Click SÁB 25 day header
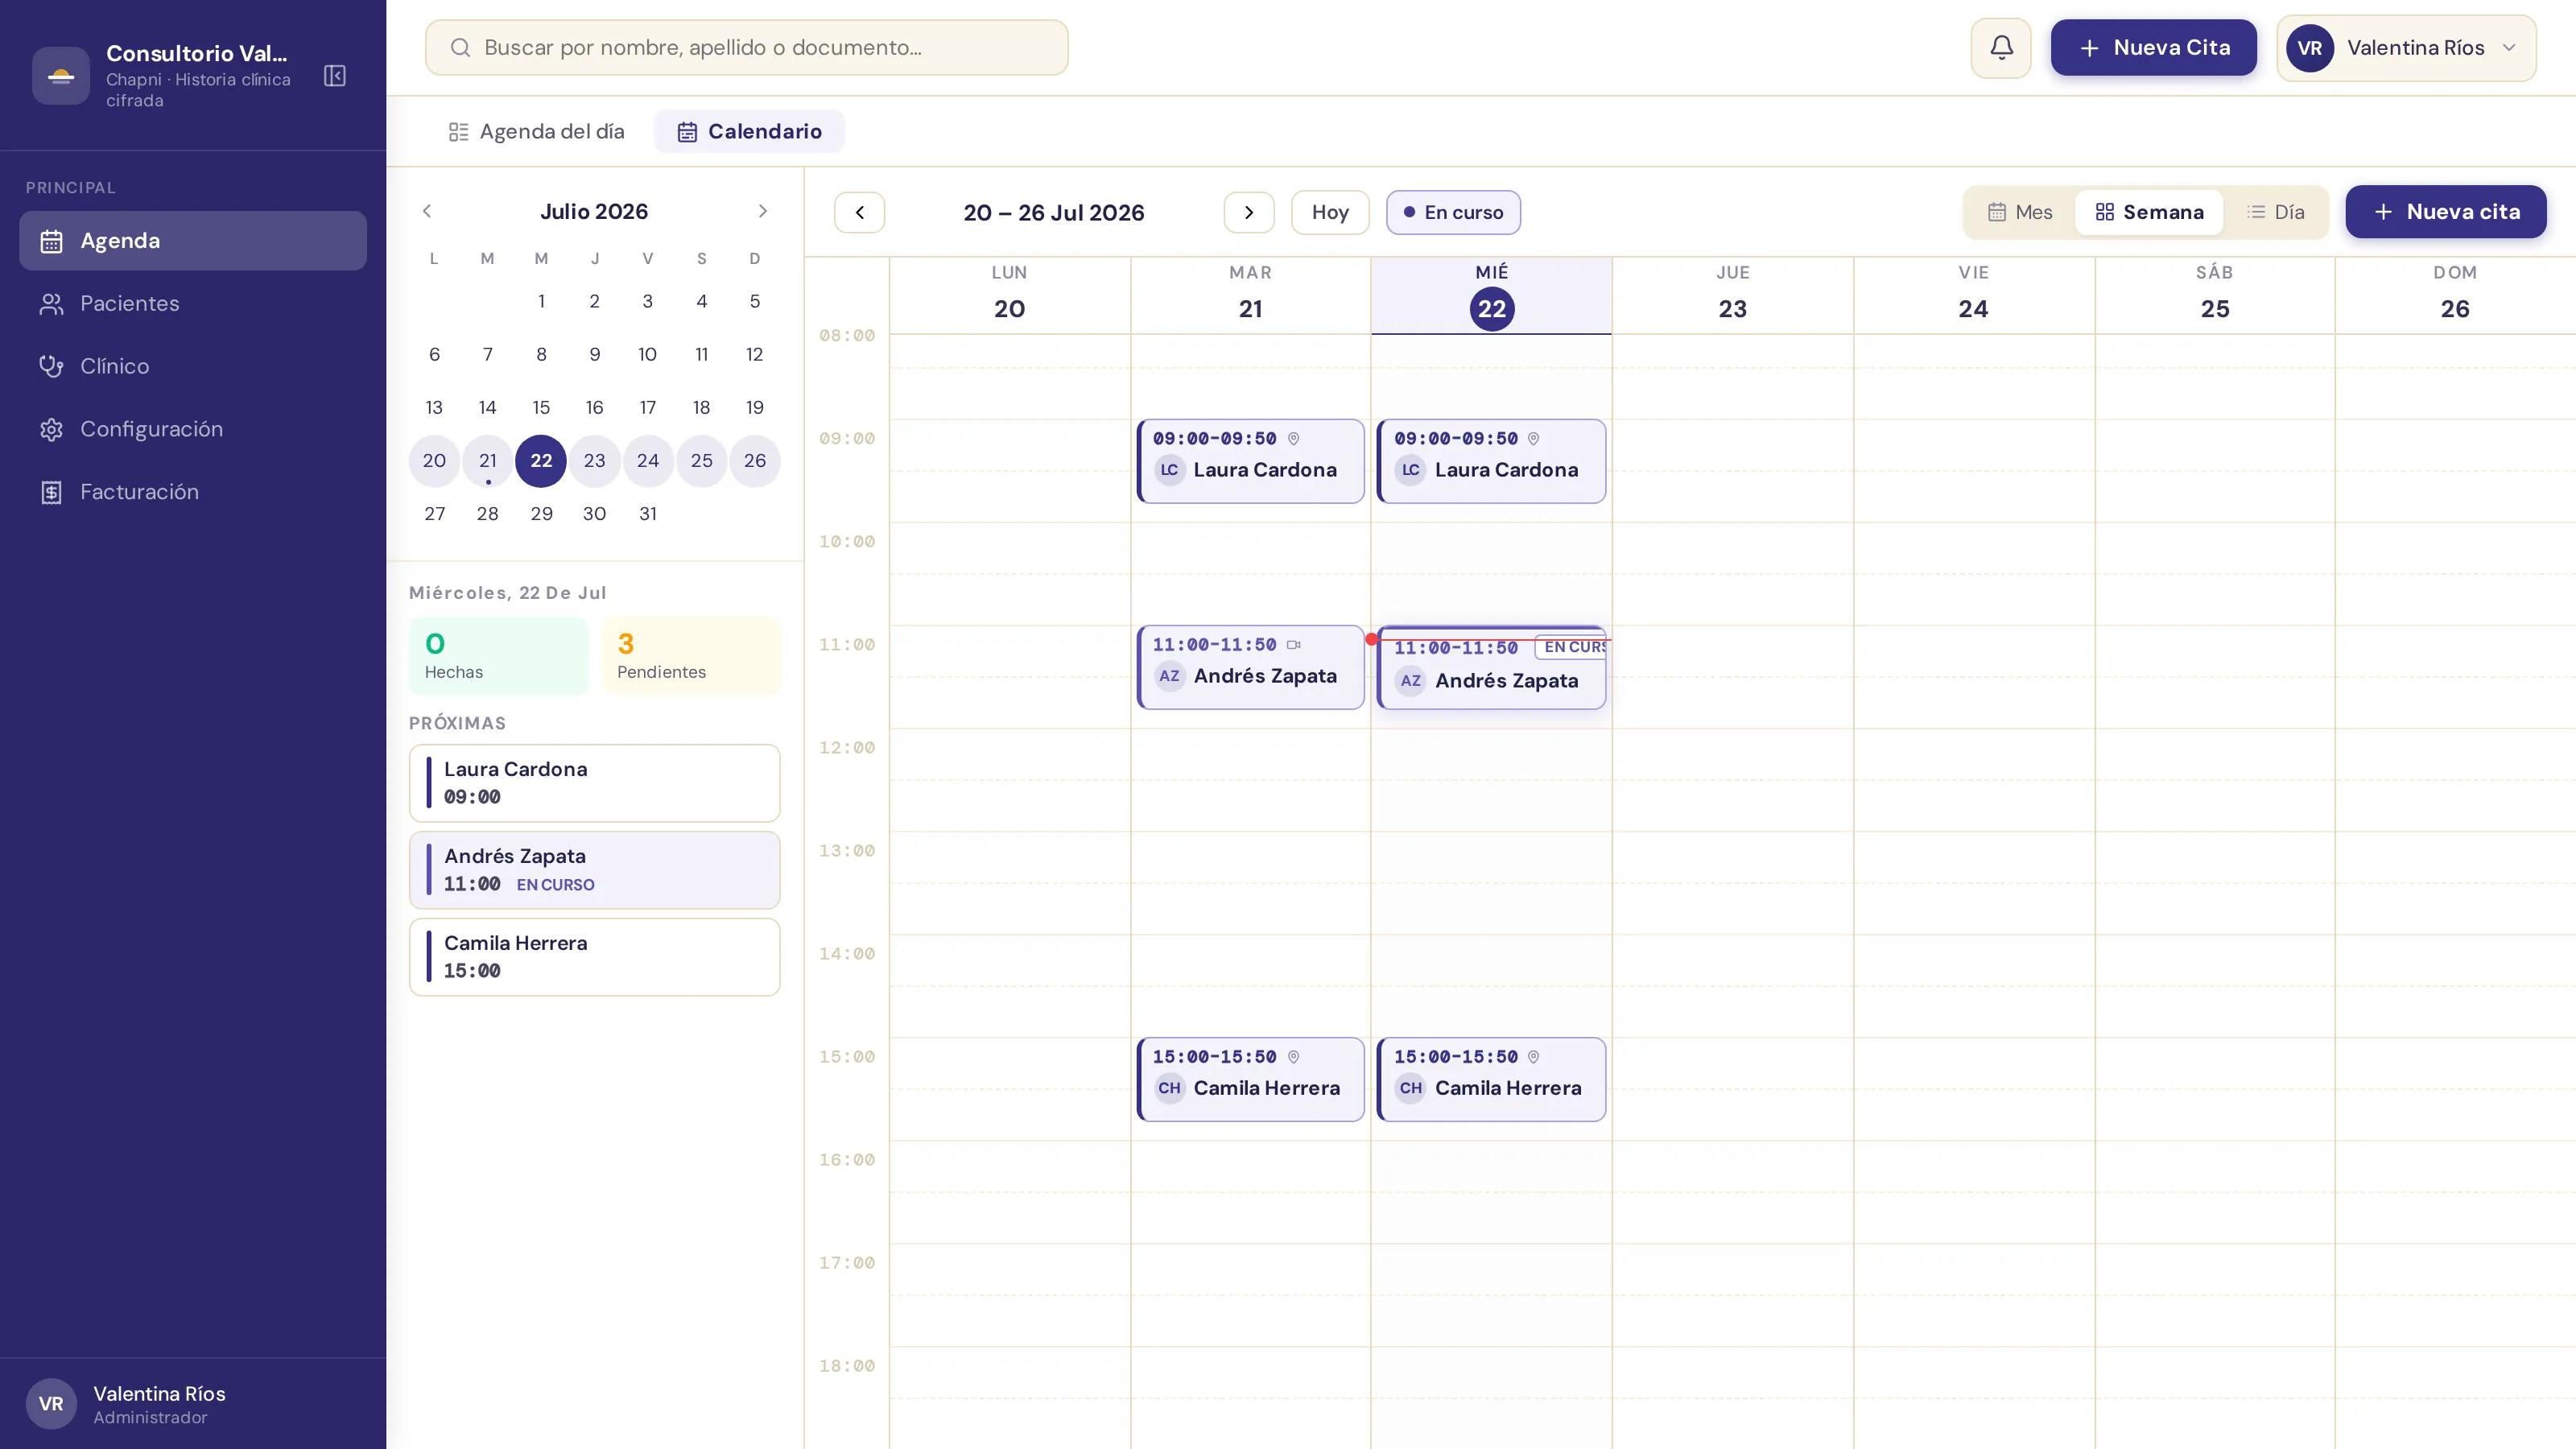The width and height of the screenshot is (2576, 1449). click(2215, 296)
